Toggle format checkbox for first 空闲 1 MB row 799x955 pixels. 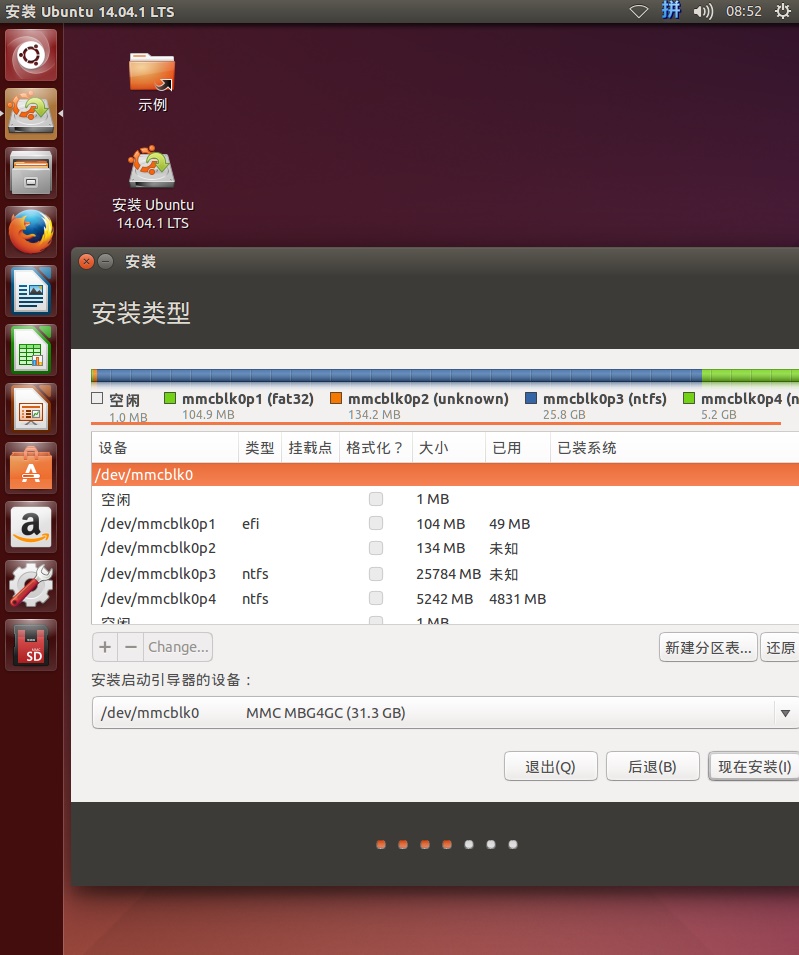376,499
